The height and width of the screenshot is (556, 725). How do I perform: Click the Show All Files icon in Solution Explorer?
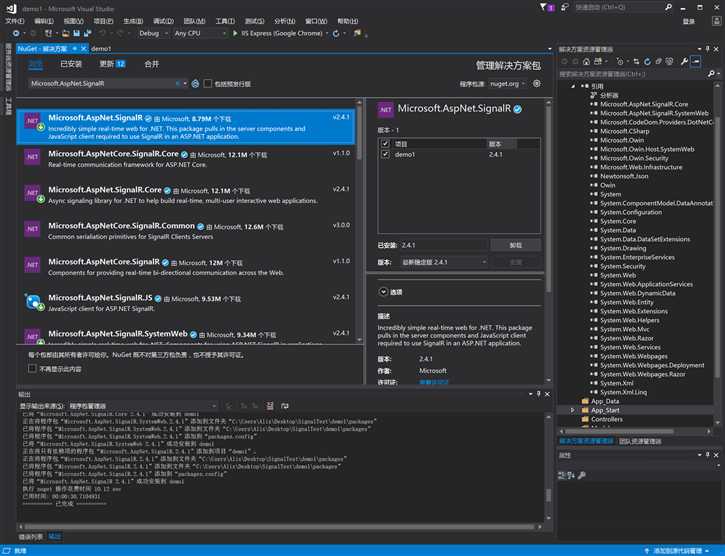pos(669,62)
